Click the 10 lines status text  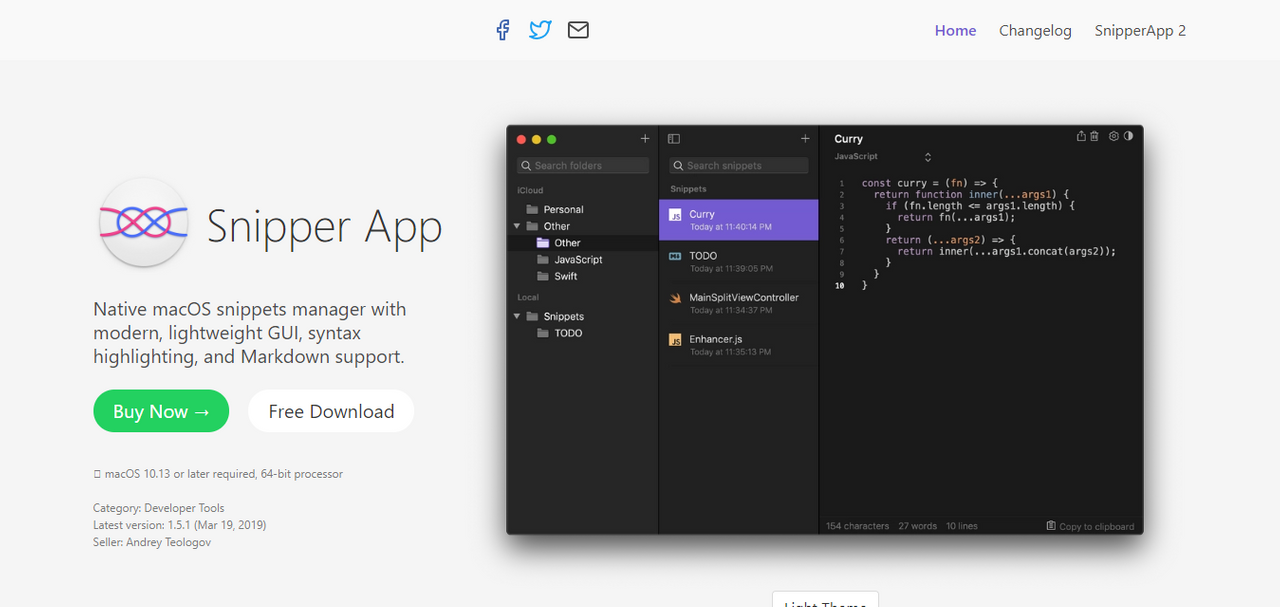[x=962, y=526]
